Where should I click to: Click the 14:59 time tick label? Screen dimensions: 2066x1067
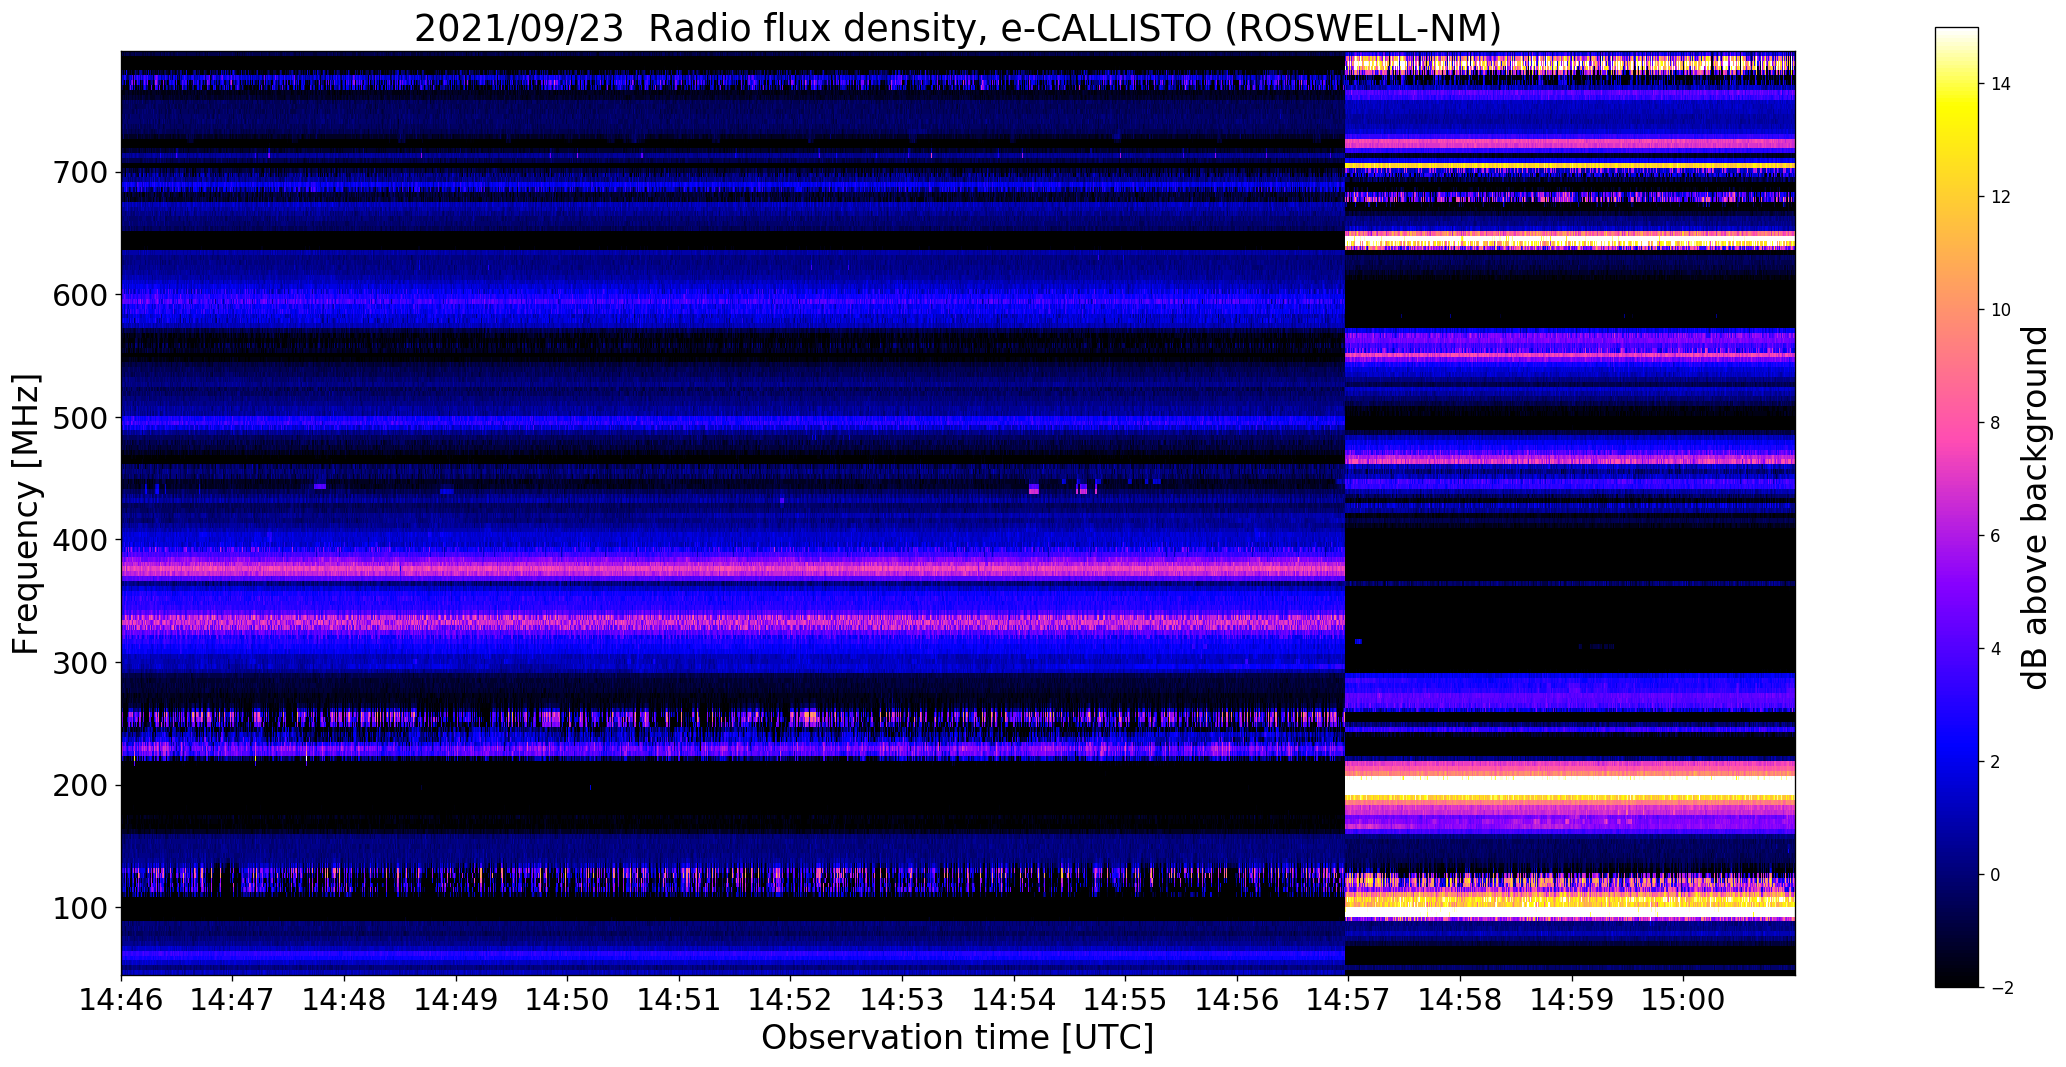[x=1573, y=1000]
